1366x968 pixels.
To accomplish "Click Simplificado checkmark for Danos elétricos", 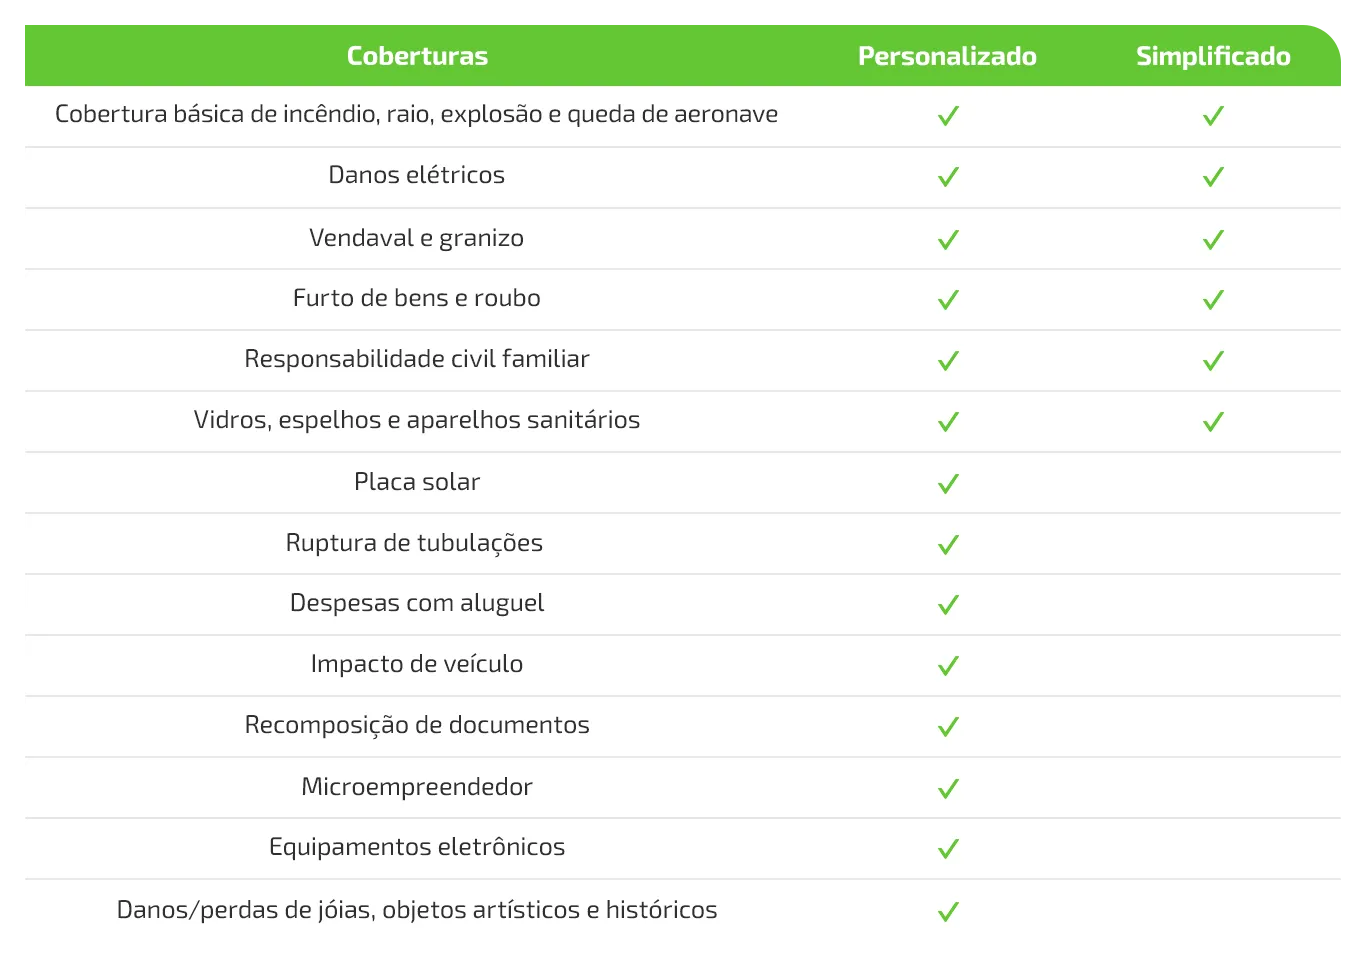I will 1213,177.
